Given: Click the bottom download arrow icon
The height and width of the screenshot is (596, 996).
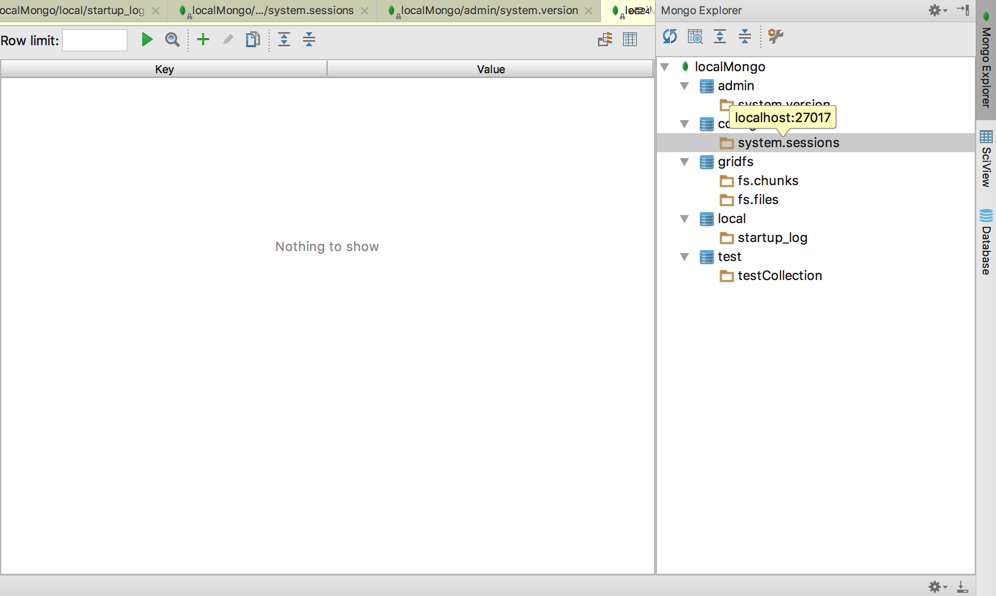Looking at the screenshot, I should [x=962, y=586].
